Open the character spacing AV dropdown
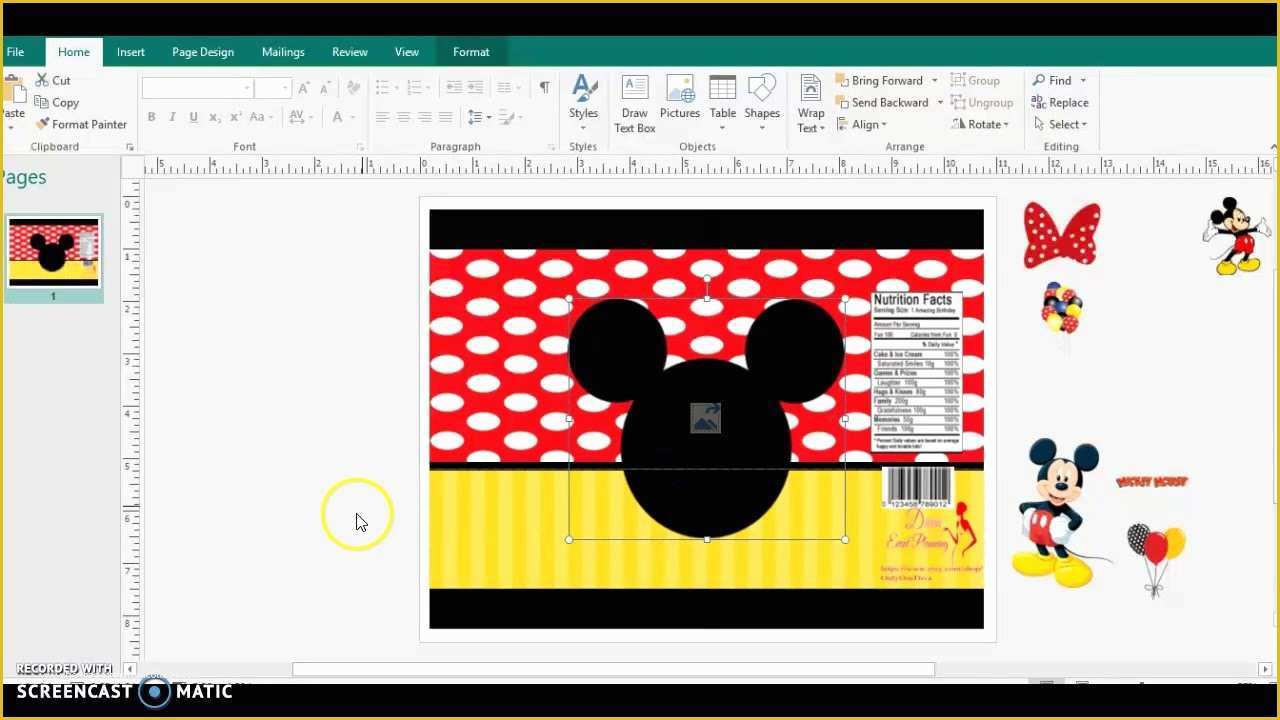 tap(300, 117)
